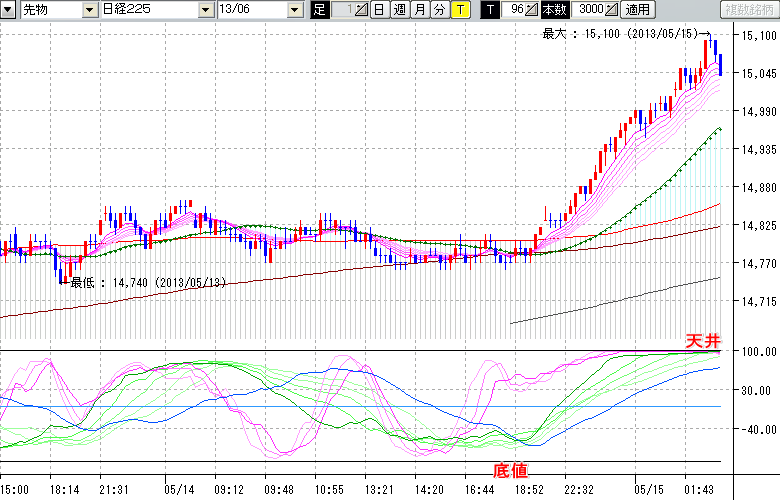Click the 複数銘柄 multiple symbols button

pyautogui.click(x=748, y=9)
